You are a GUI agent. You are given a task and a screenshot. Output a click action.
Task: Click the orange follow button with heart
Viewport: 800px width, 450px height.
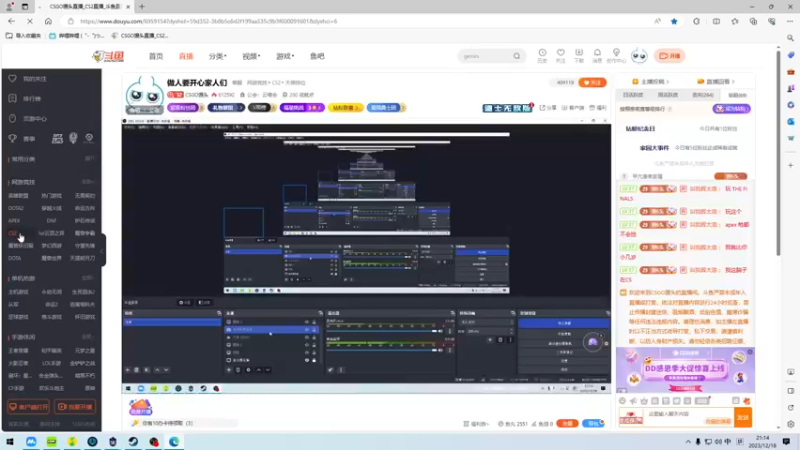(x=592, y=83)
